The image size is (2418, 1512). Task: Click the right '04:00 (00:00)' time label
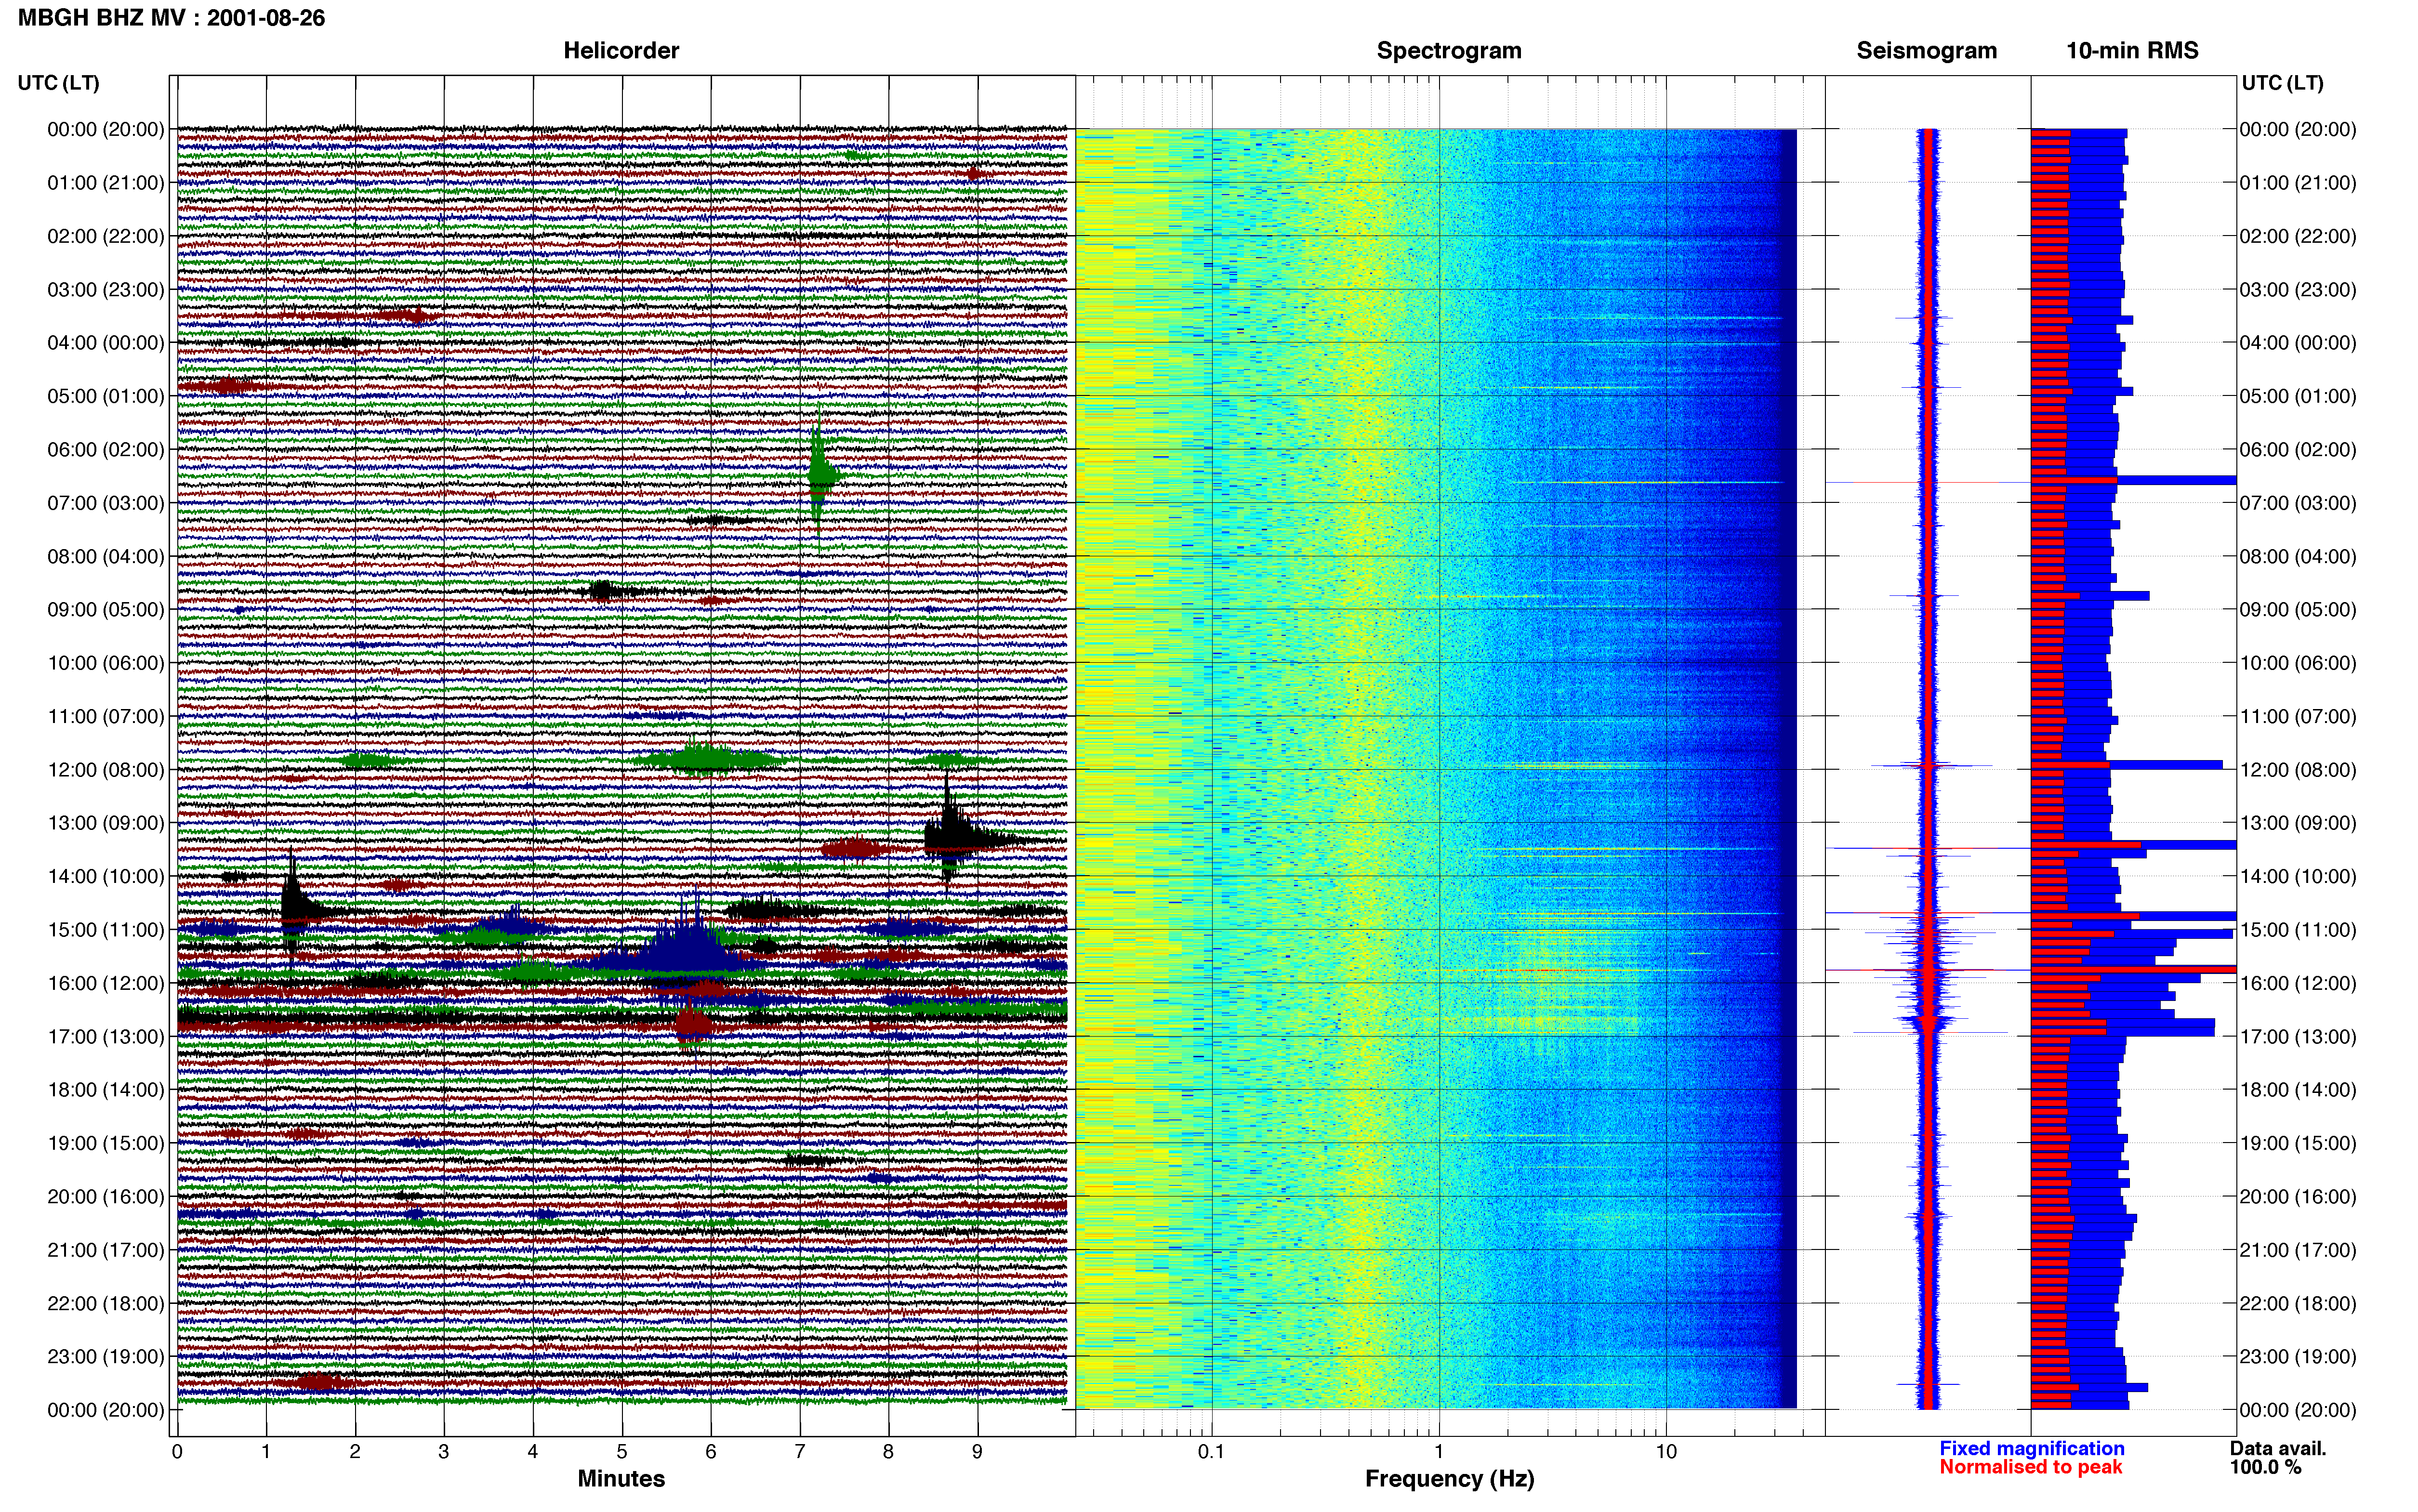tap(2298, 342)
